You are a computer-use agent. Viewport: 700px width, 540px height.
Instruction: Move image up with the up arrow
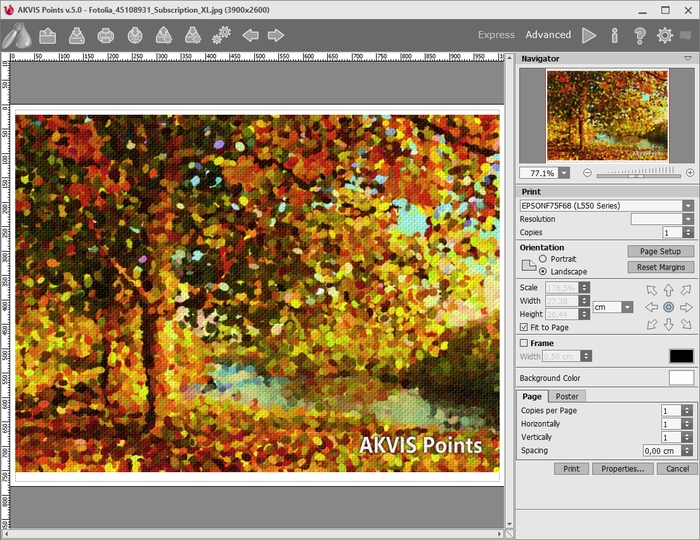[x=668, y=291]
